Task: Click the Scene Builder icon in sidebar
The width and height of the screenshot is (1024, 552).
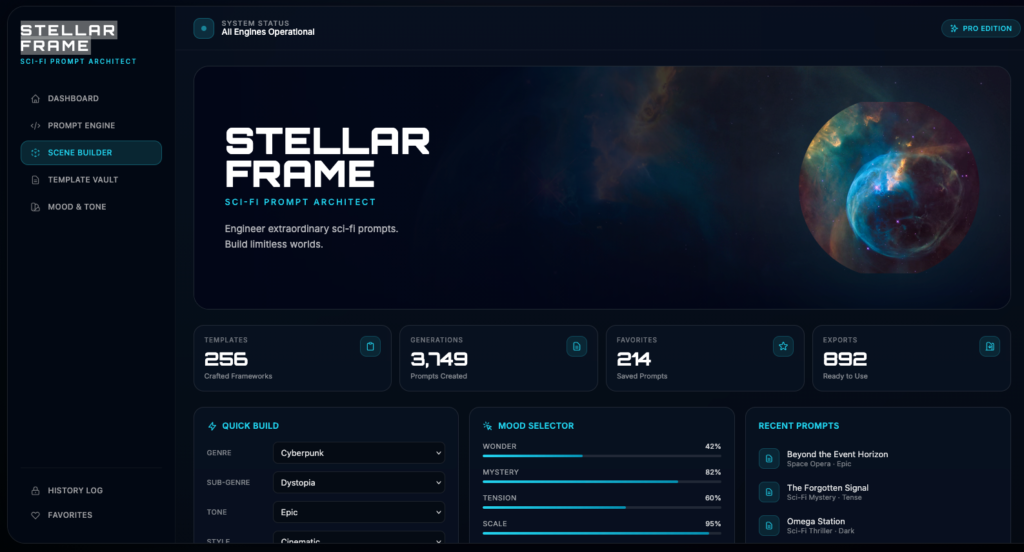Action: point(35,153)
